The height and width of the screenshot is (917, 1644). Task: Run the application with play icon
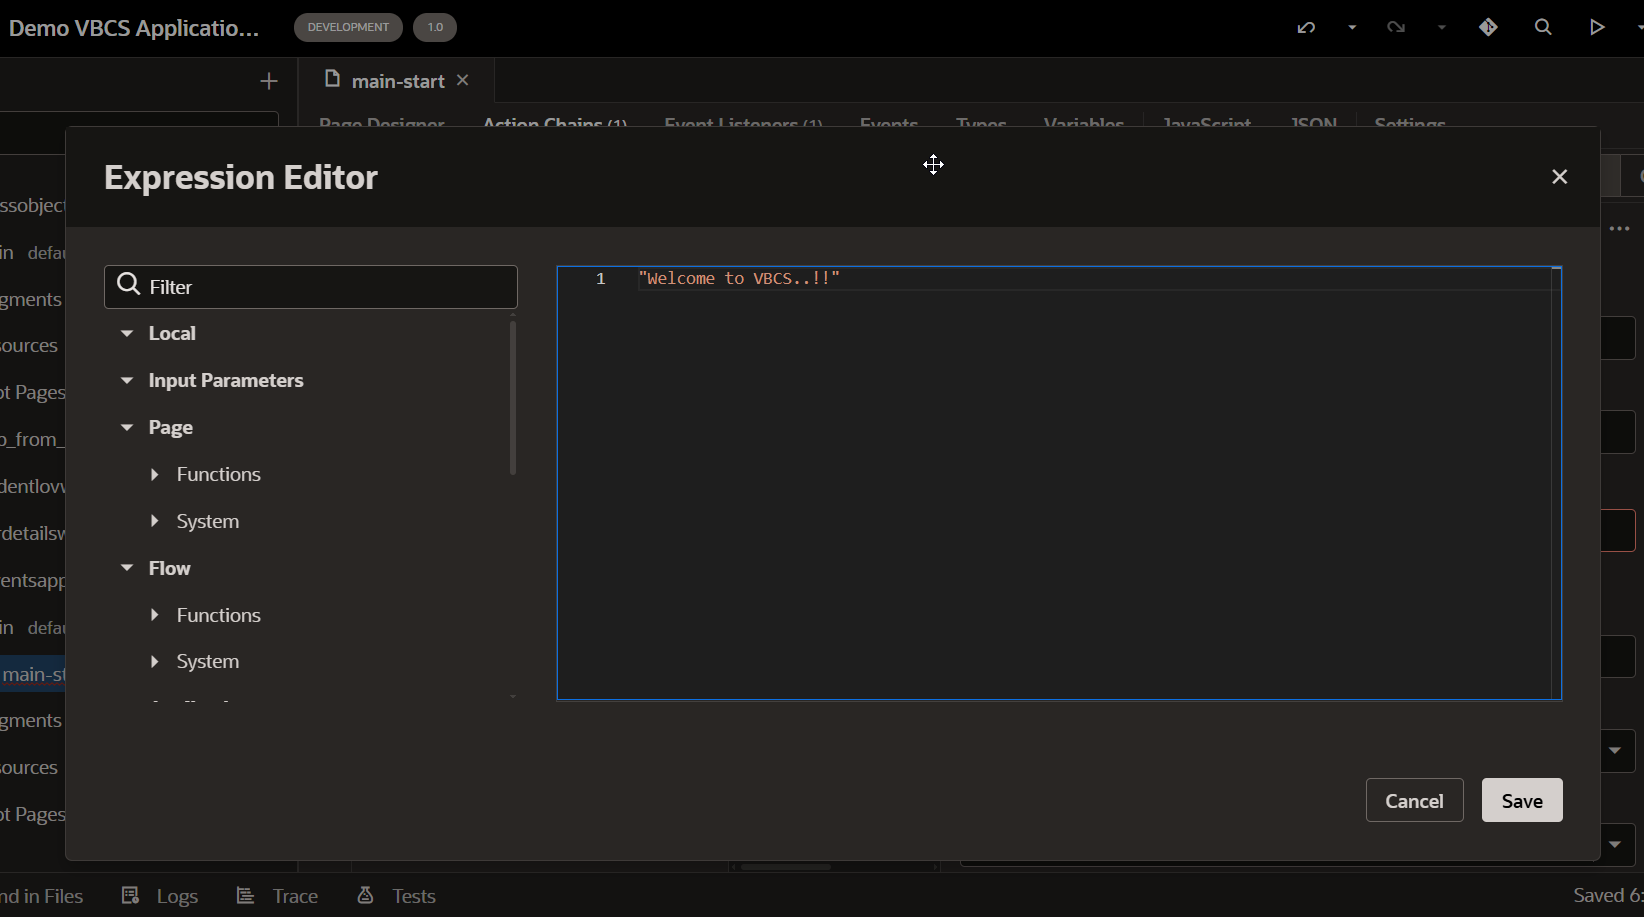[1597, 28]
